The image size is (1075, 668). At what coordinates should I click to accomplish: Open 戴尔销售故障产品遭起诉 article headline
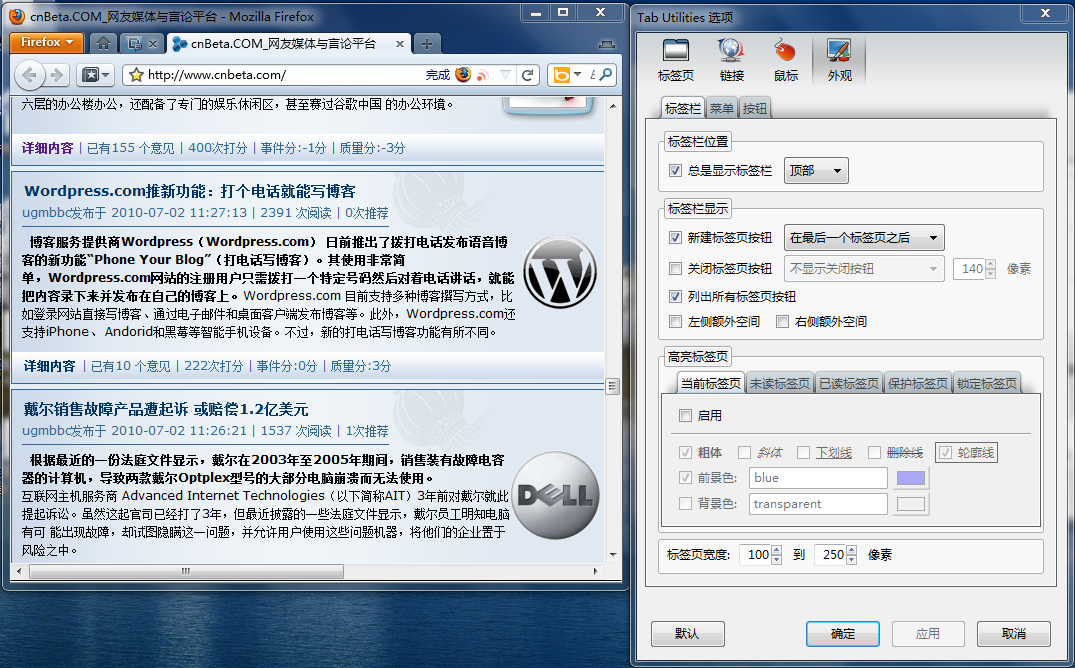click(x=166, y=409)
